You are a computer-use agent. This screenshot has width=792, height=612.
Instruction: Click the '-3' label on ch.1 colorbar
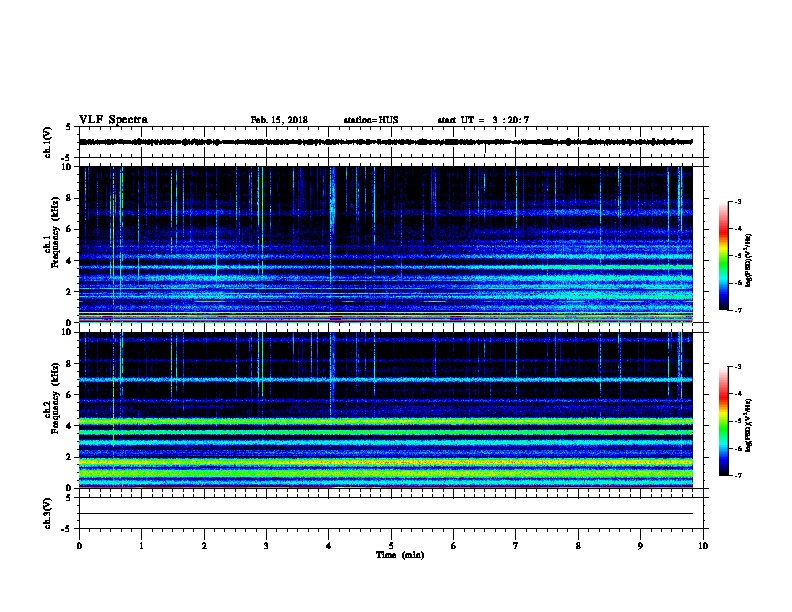click(x=737, y=201)
